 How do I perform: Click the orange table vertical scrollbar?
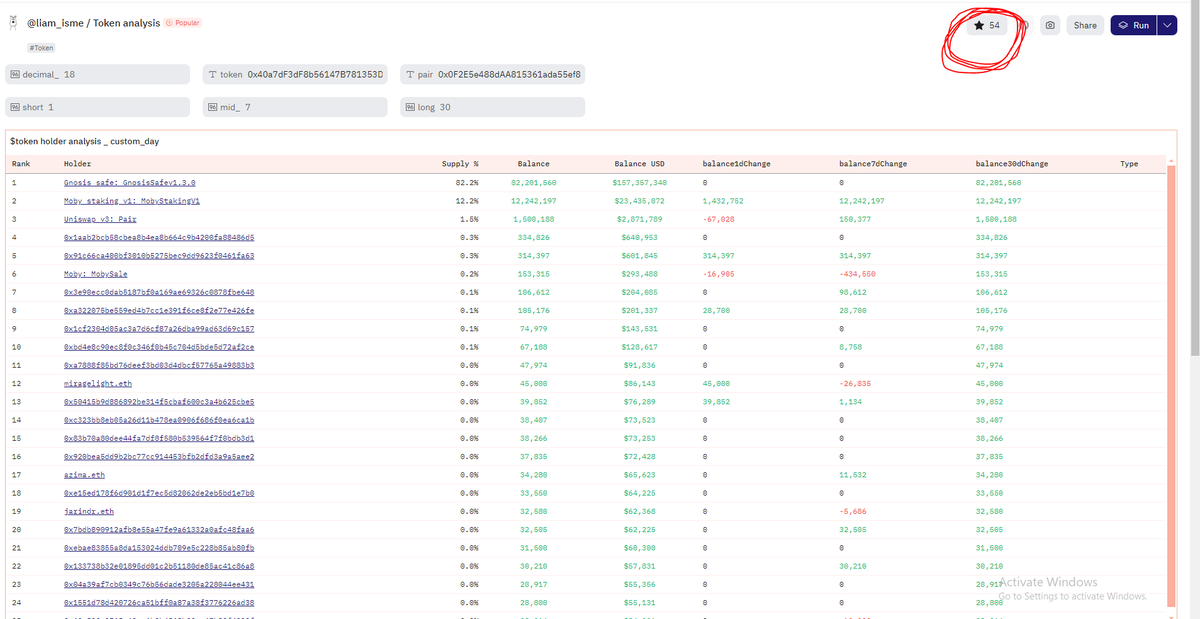tap(1171, 385)
